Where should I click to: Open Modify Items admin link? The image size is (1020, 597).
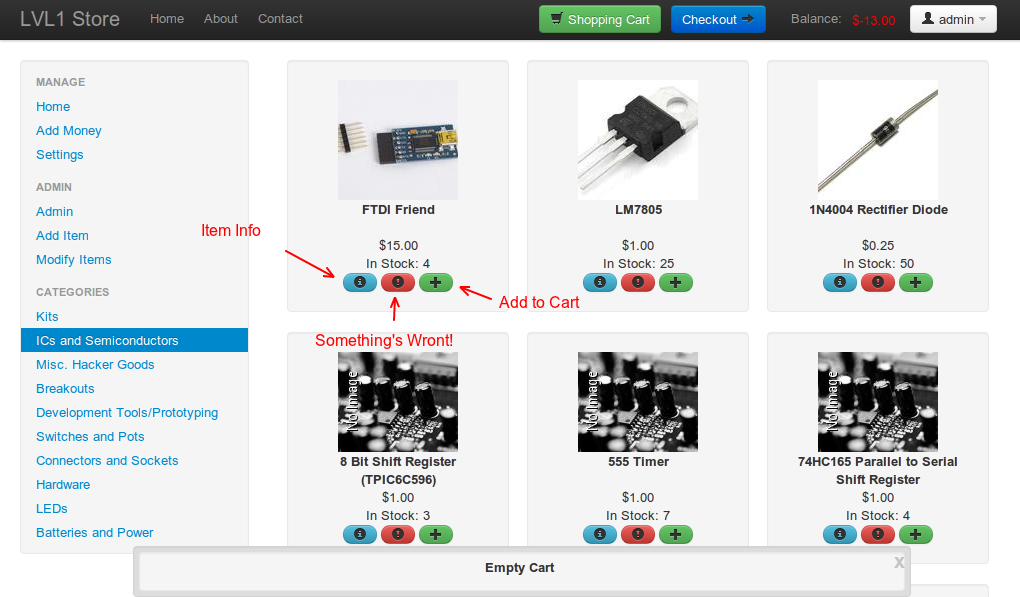73,260
